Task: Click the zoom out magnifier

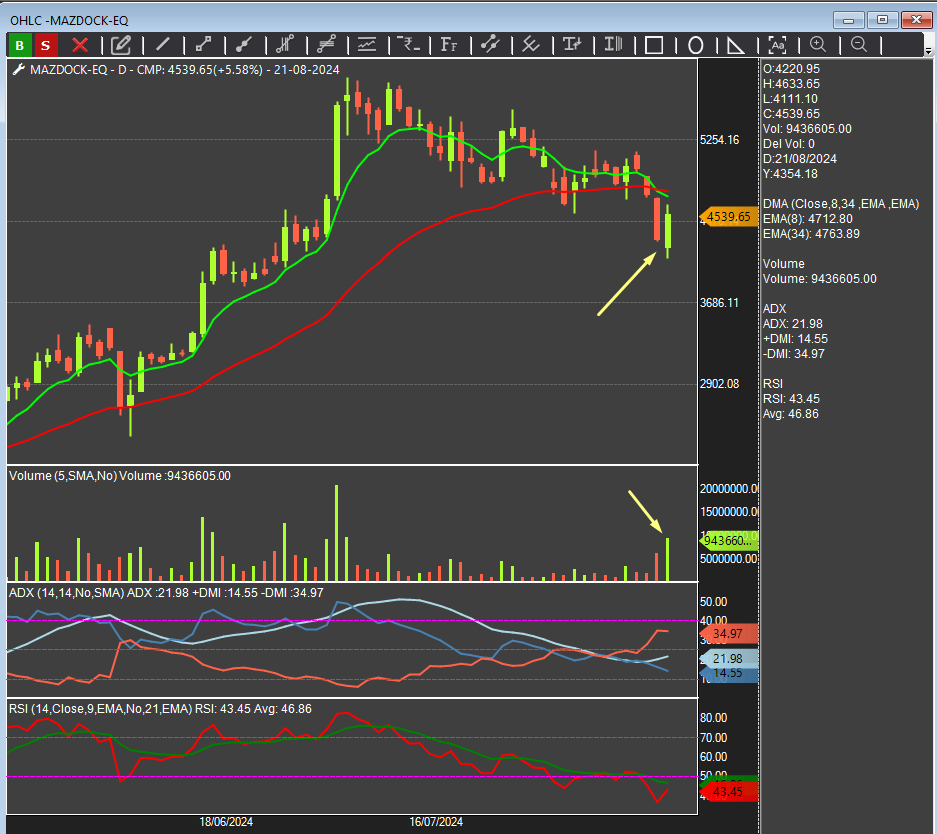Action: point(859,45)
